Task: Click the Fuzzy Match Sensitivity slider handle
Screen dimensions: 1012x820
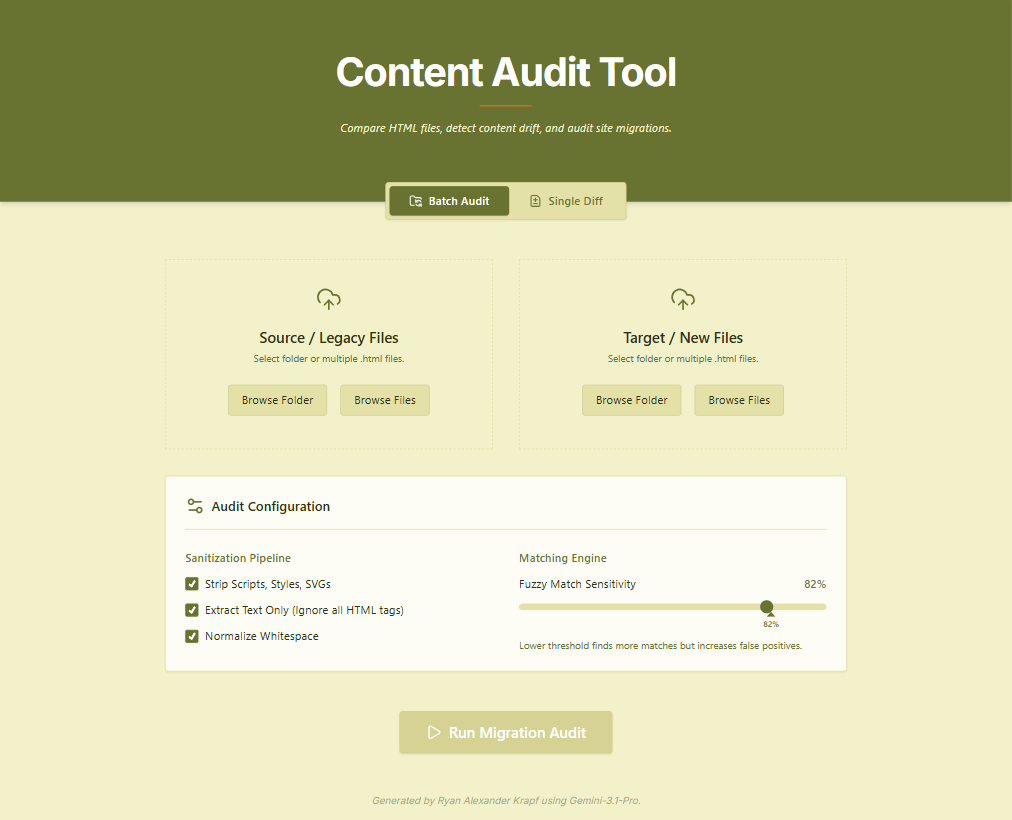Action: pyautogui.click(x=767, y=606)
